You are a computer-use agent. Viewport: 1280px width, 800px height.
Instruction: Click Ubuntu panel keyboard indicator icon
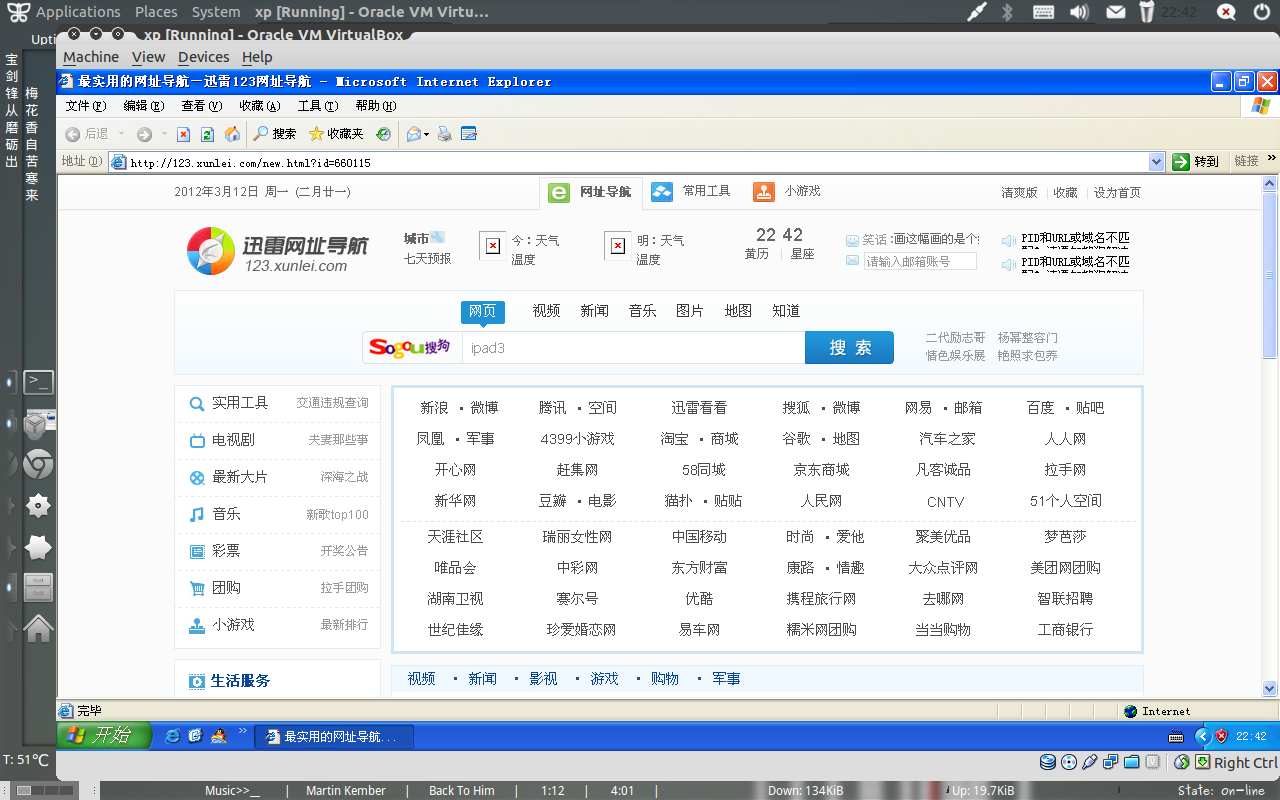point(1043,12)
